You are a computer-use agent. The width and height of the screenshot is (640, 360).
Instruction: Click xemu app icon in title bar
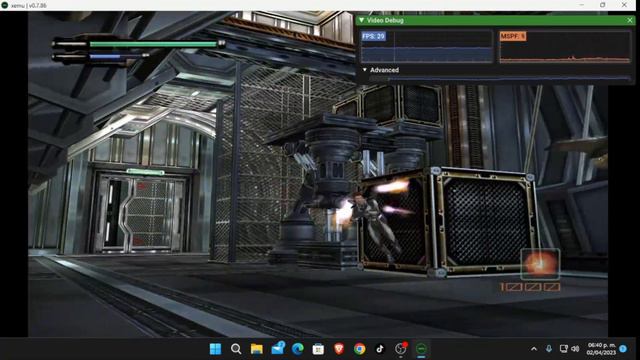tap(5, 5)
